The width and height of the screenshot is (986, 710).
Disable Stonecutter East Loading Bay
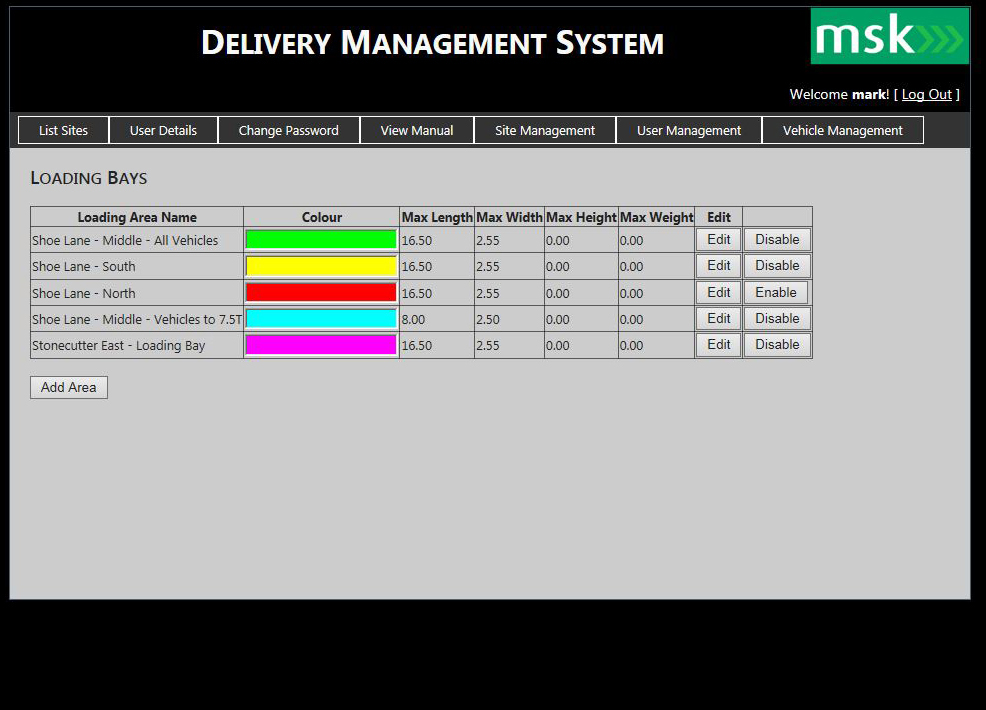pyautogui.click(x=776, y=345)
